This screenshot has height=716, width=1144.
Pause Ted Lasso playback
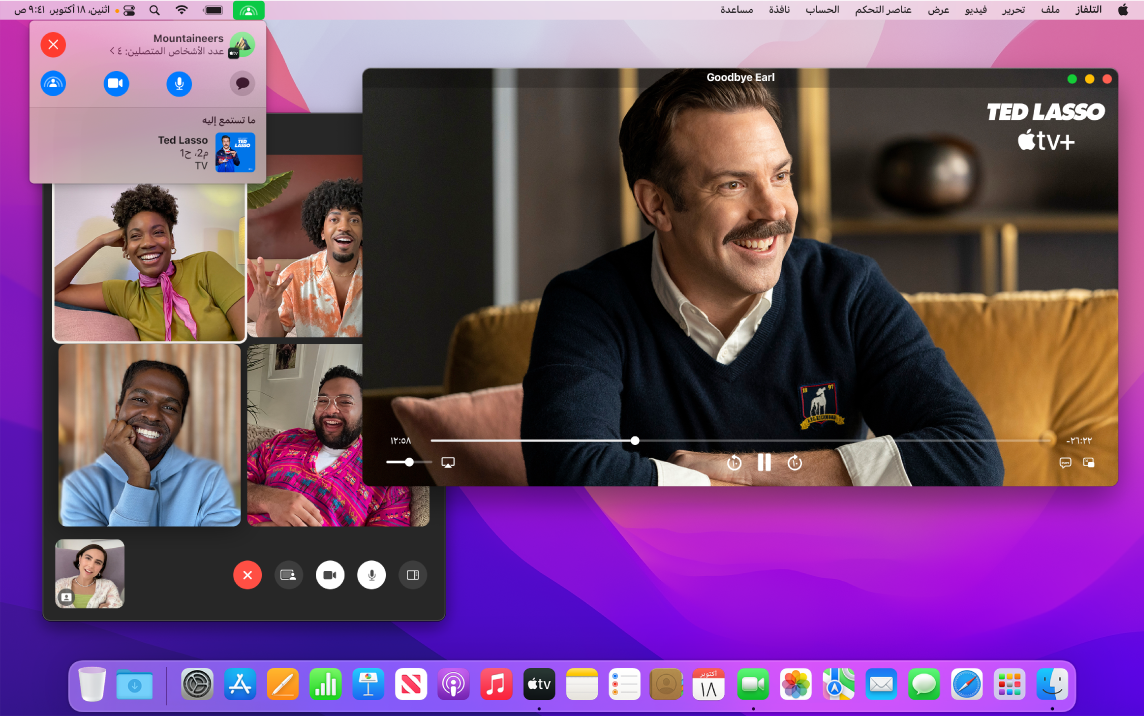click(764, 461)
